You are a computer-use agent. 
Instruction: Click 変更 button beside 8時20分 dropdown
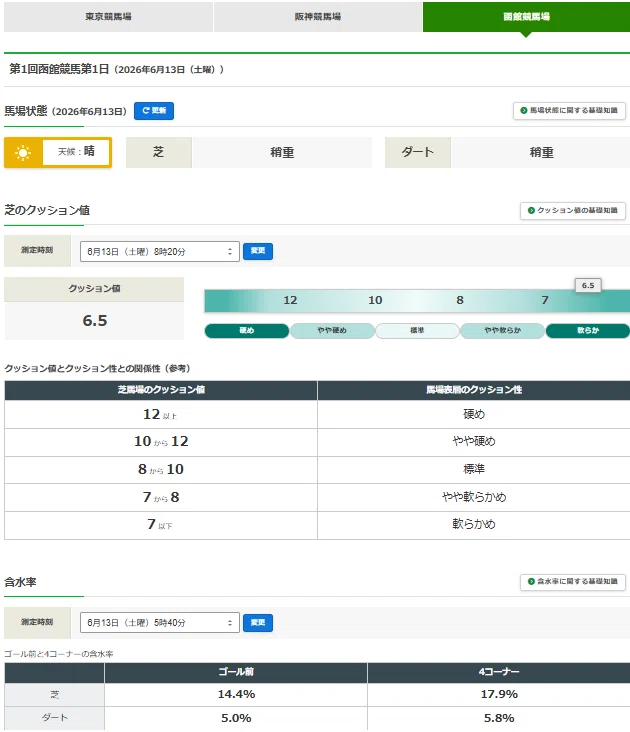click(258, 251)
